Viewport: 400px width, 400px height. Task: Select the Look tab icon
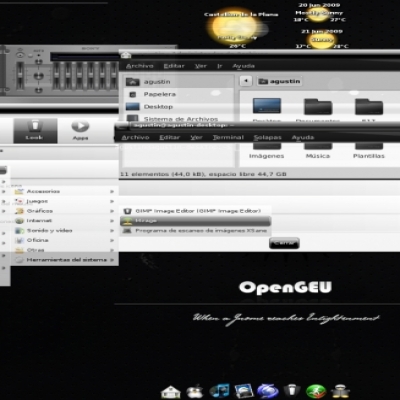coord(34,127)
